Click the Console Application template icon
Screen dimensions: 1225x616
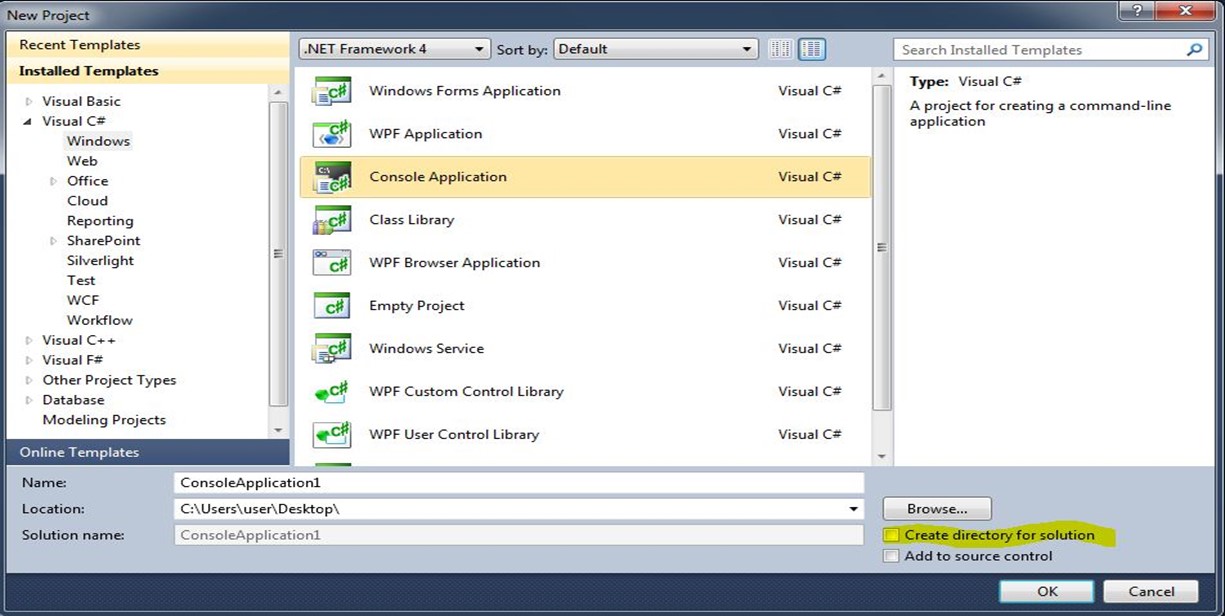[x=331, y=177]
